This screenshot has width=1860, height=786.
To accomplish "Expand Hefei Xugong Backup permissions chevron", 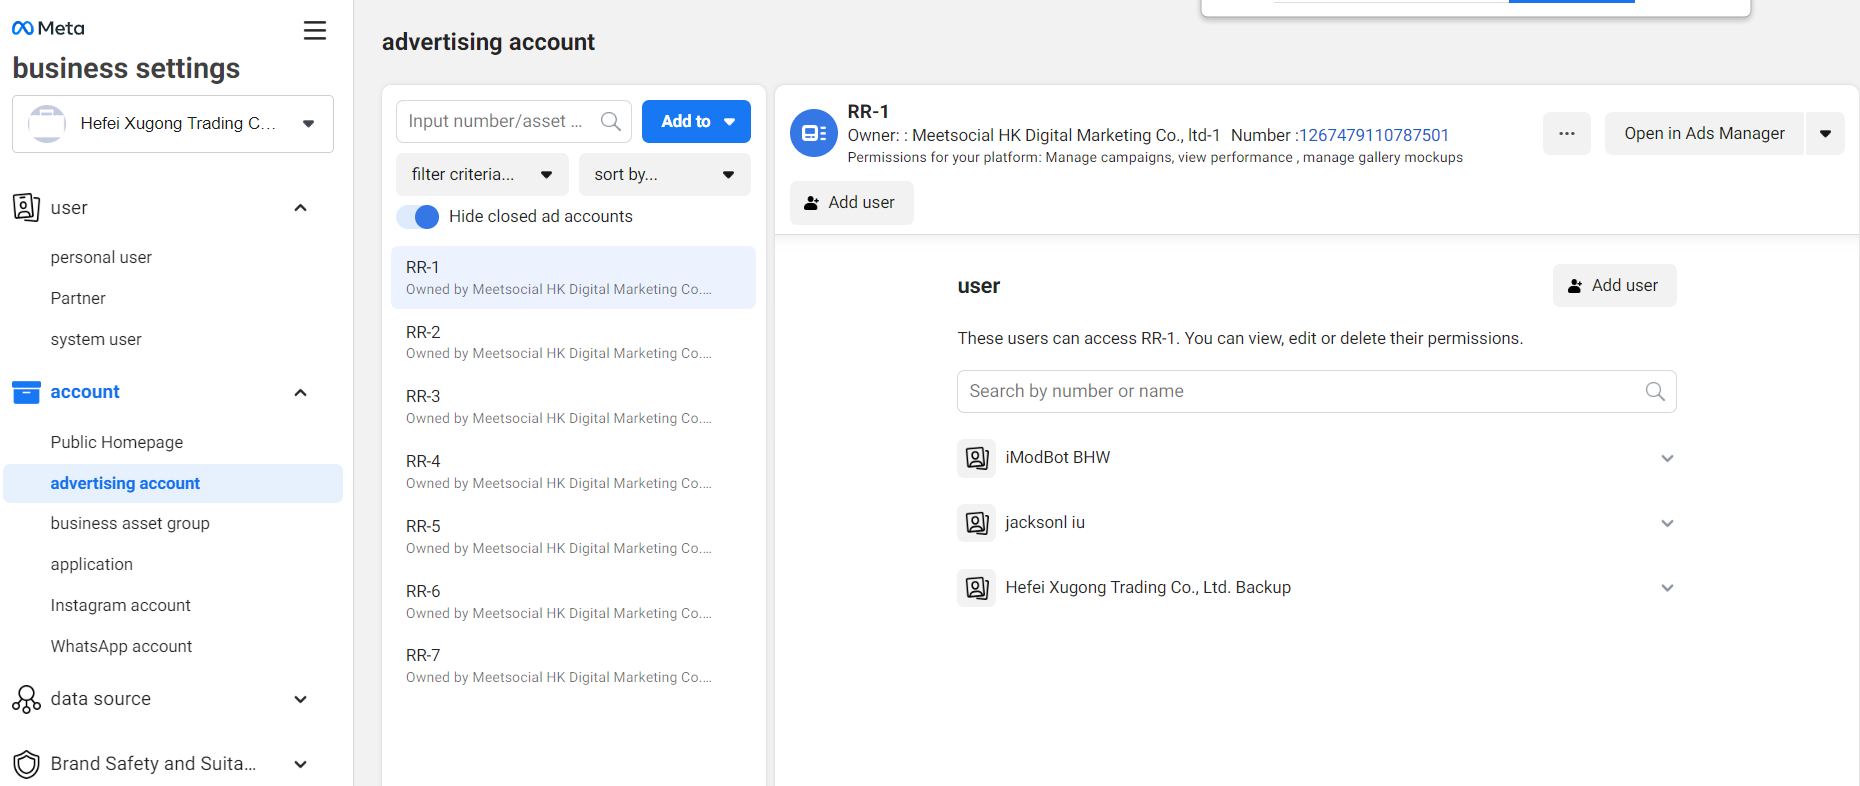I will (x=1667, y=588).
